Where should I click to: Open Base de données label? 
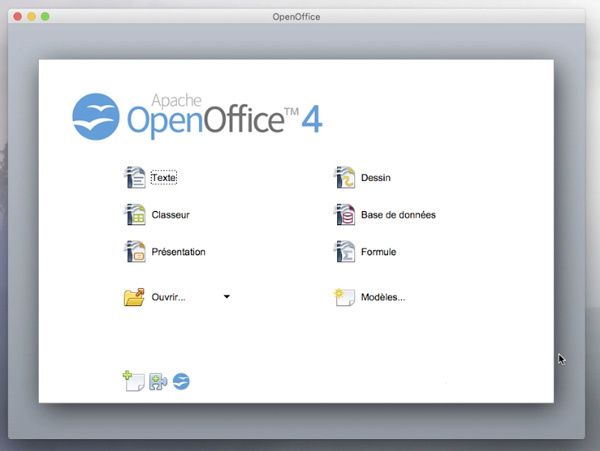click(398, 215)
